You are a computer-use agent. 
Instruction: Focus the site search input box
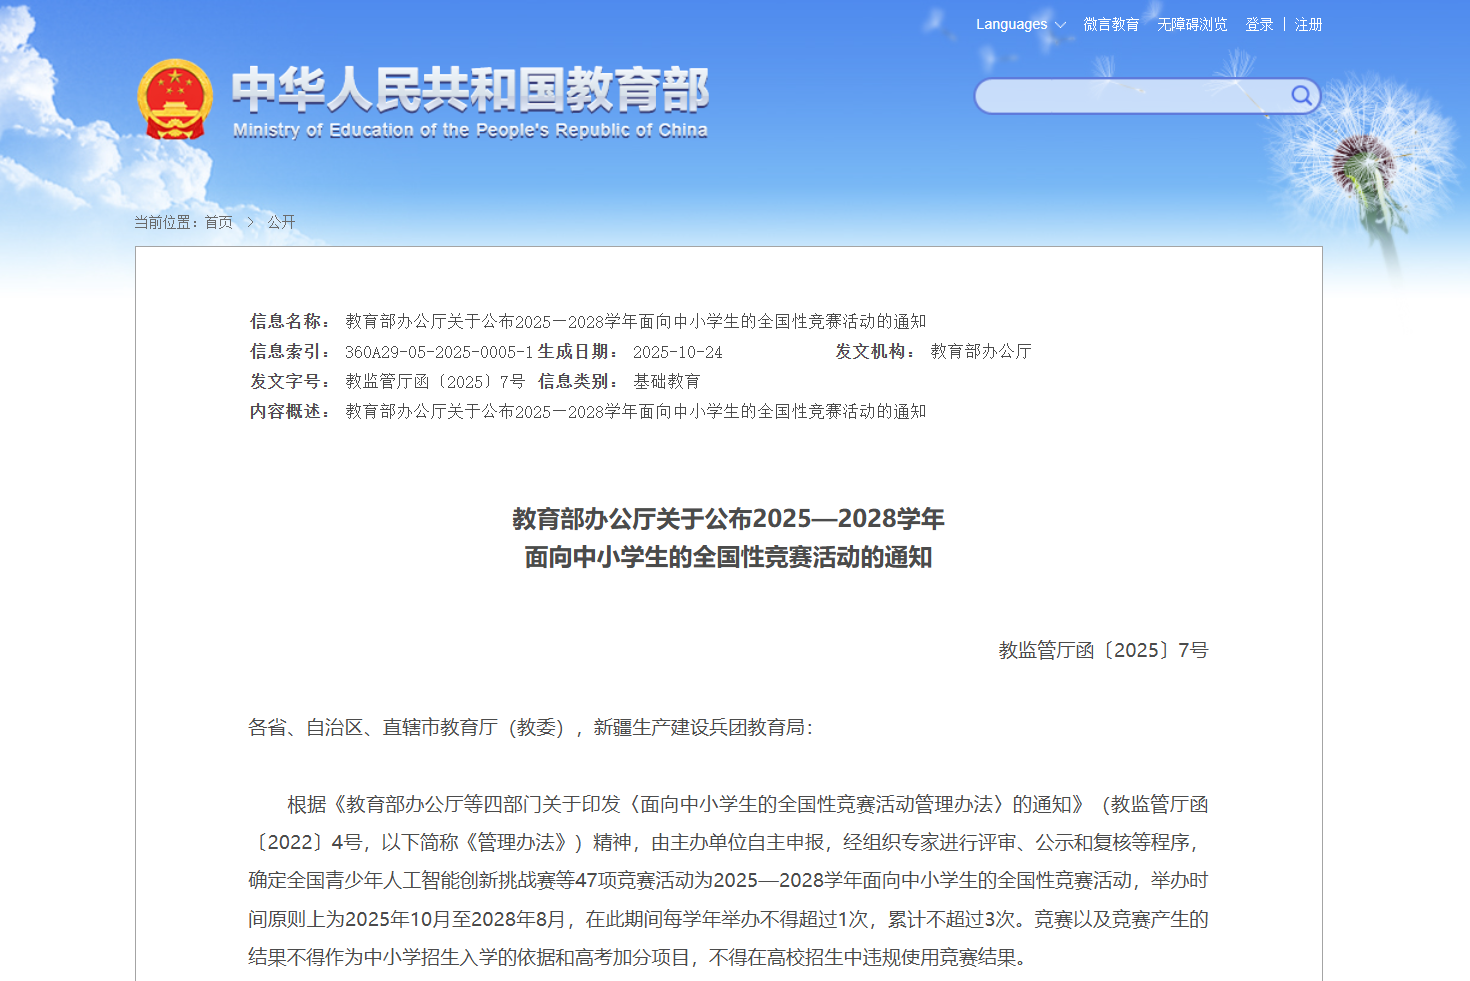coord(1130,96)
